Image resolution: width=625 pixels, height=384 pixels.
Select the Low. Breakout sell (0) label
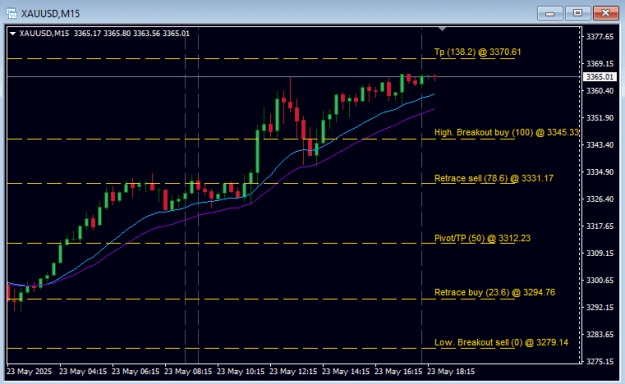[501, 343]
